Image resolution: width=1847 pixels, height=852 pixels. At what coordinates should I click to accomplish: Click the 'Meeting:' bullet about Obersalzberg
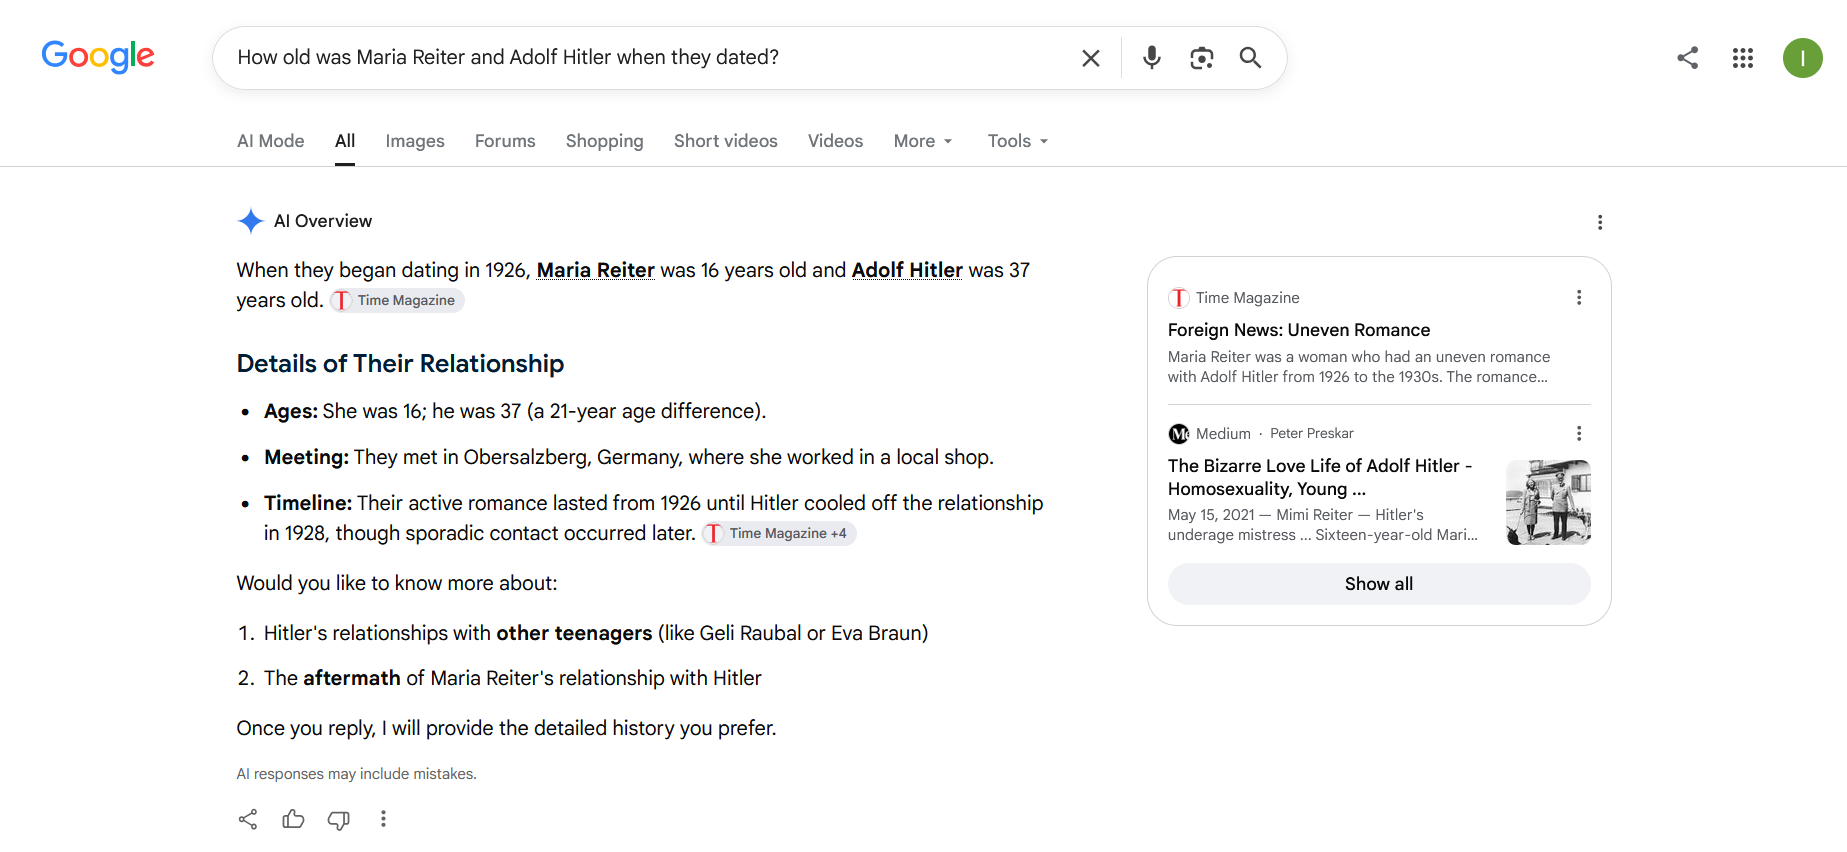(629, 457)
